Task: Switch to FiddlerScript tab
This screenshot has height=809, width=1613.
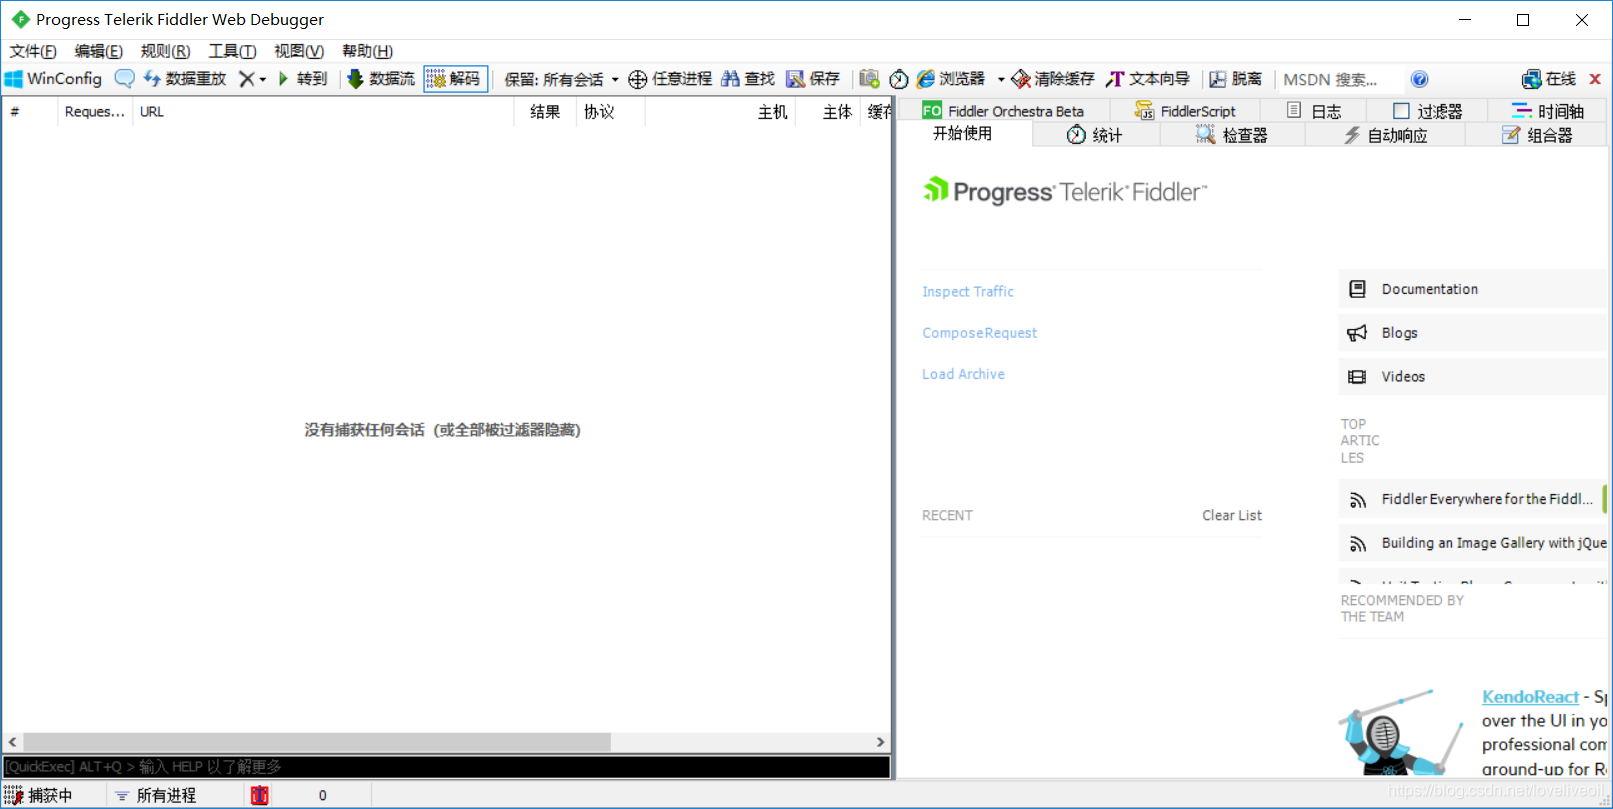Action: click(x=1186, y=111)
